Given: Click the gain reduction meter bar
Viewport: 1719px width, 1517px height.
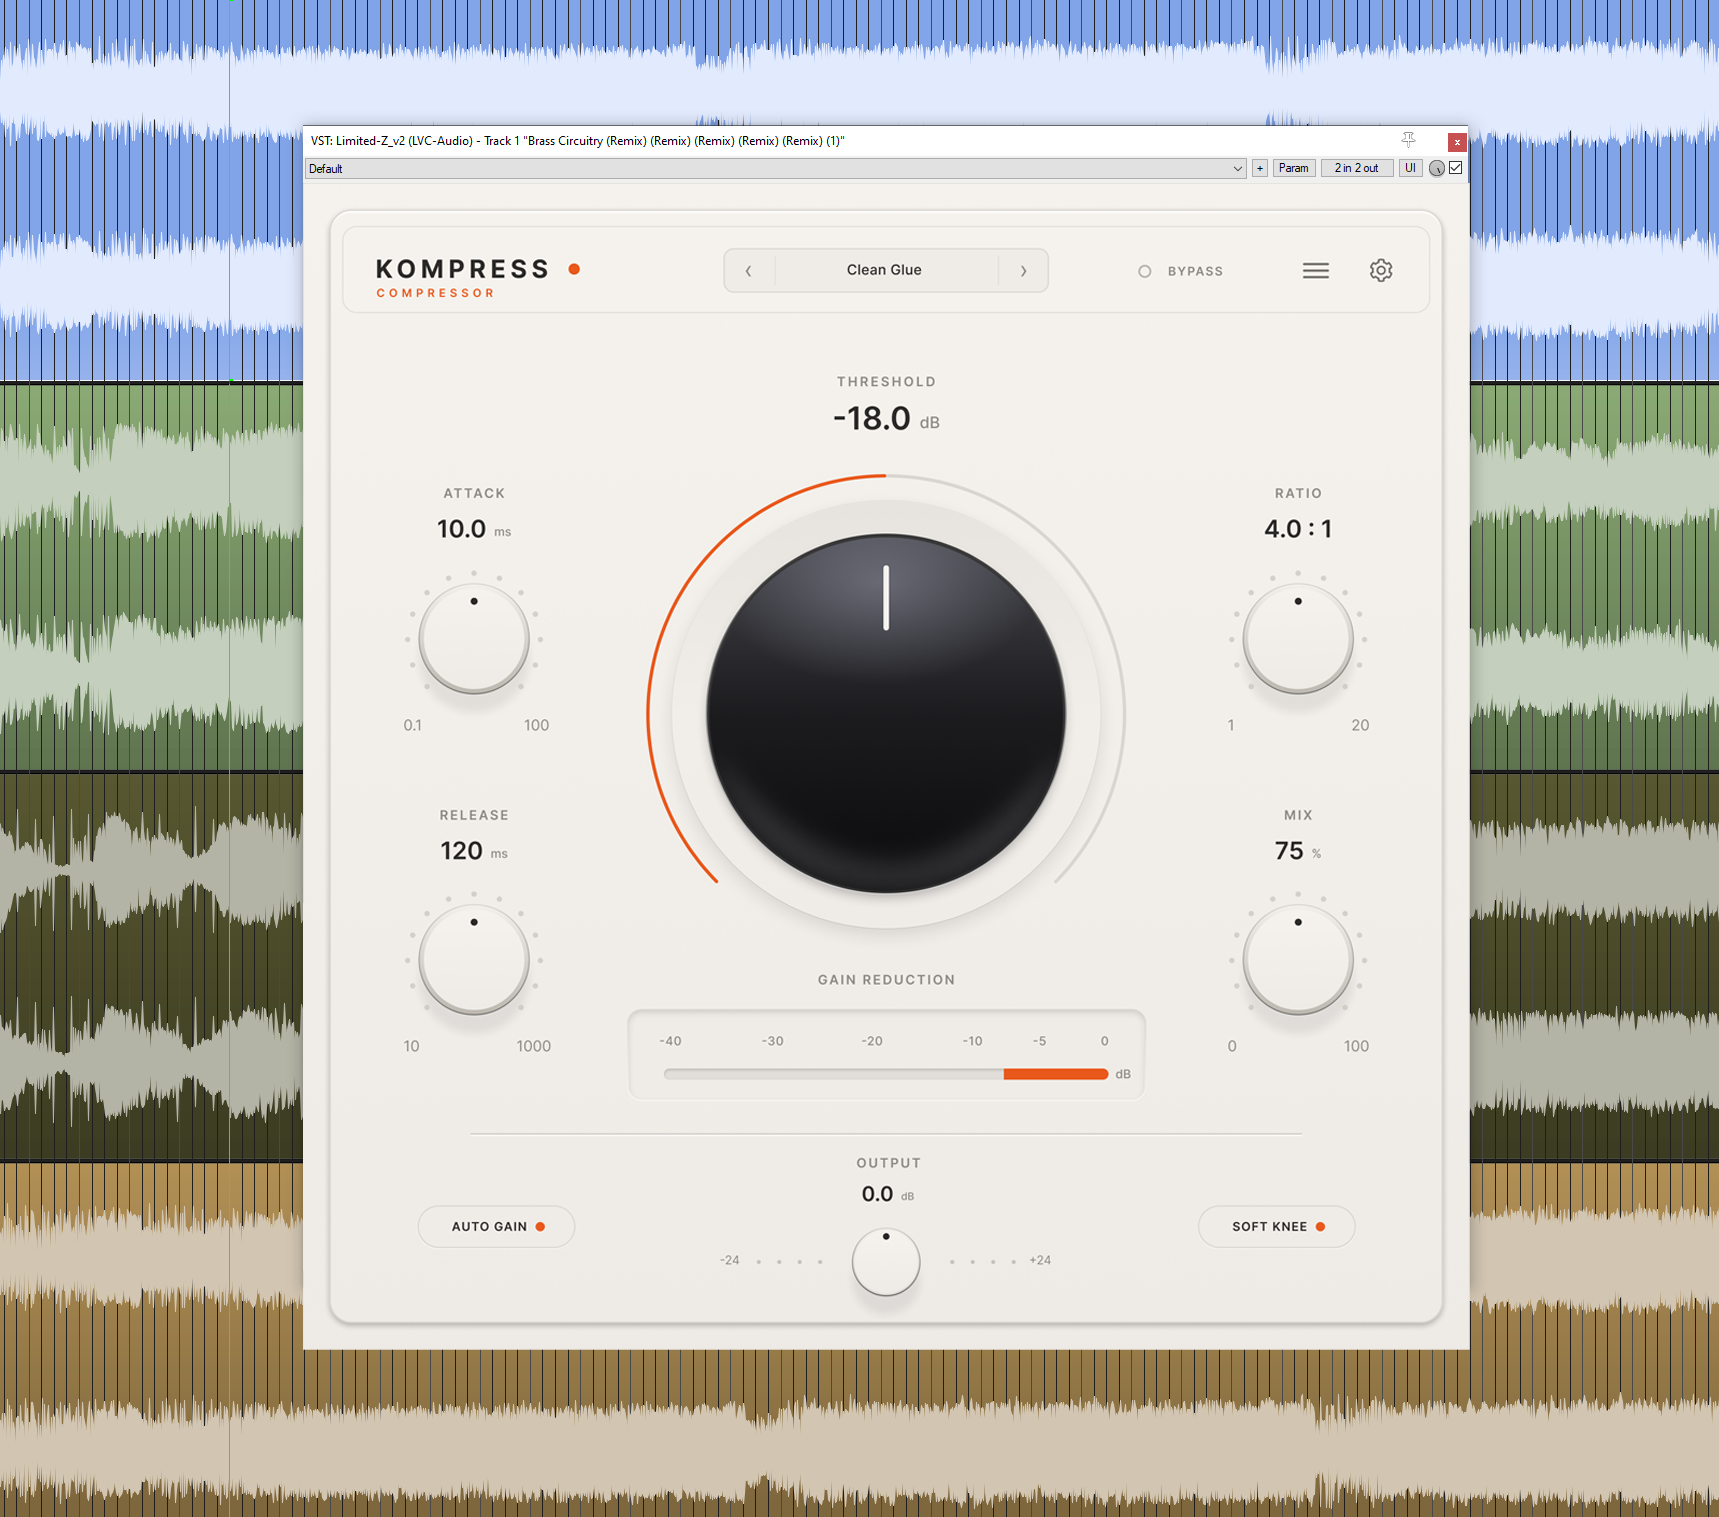Looking at the screenshot, I should 886,1074.
